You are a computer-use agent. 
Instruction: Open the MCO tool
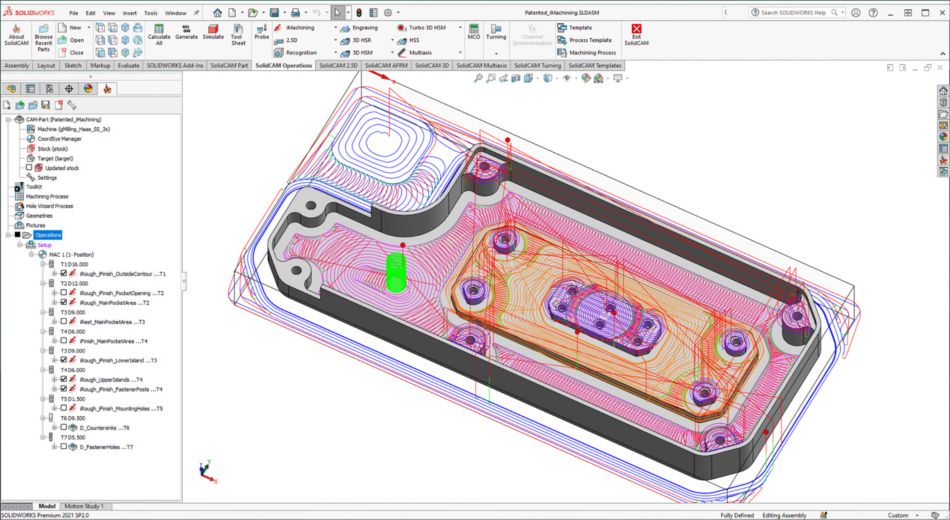coord(474,32)
